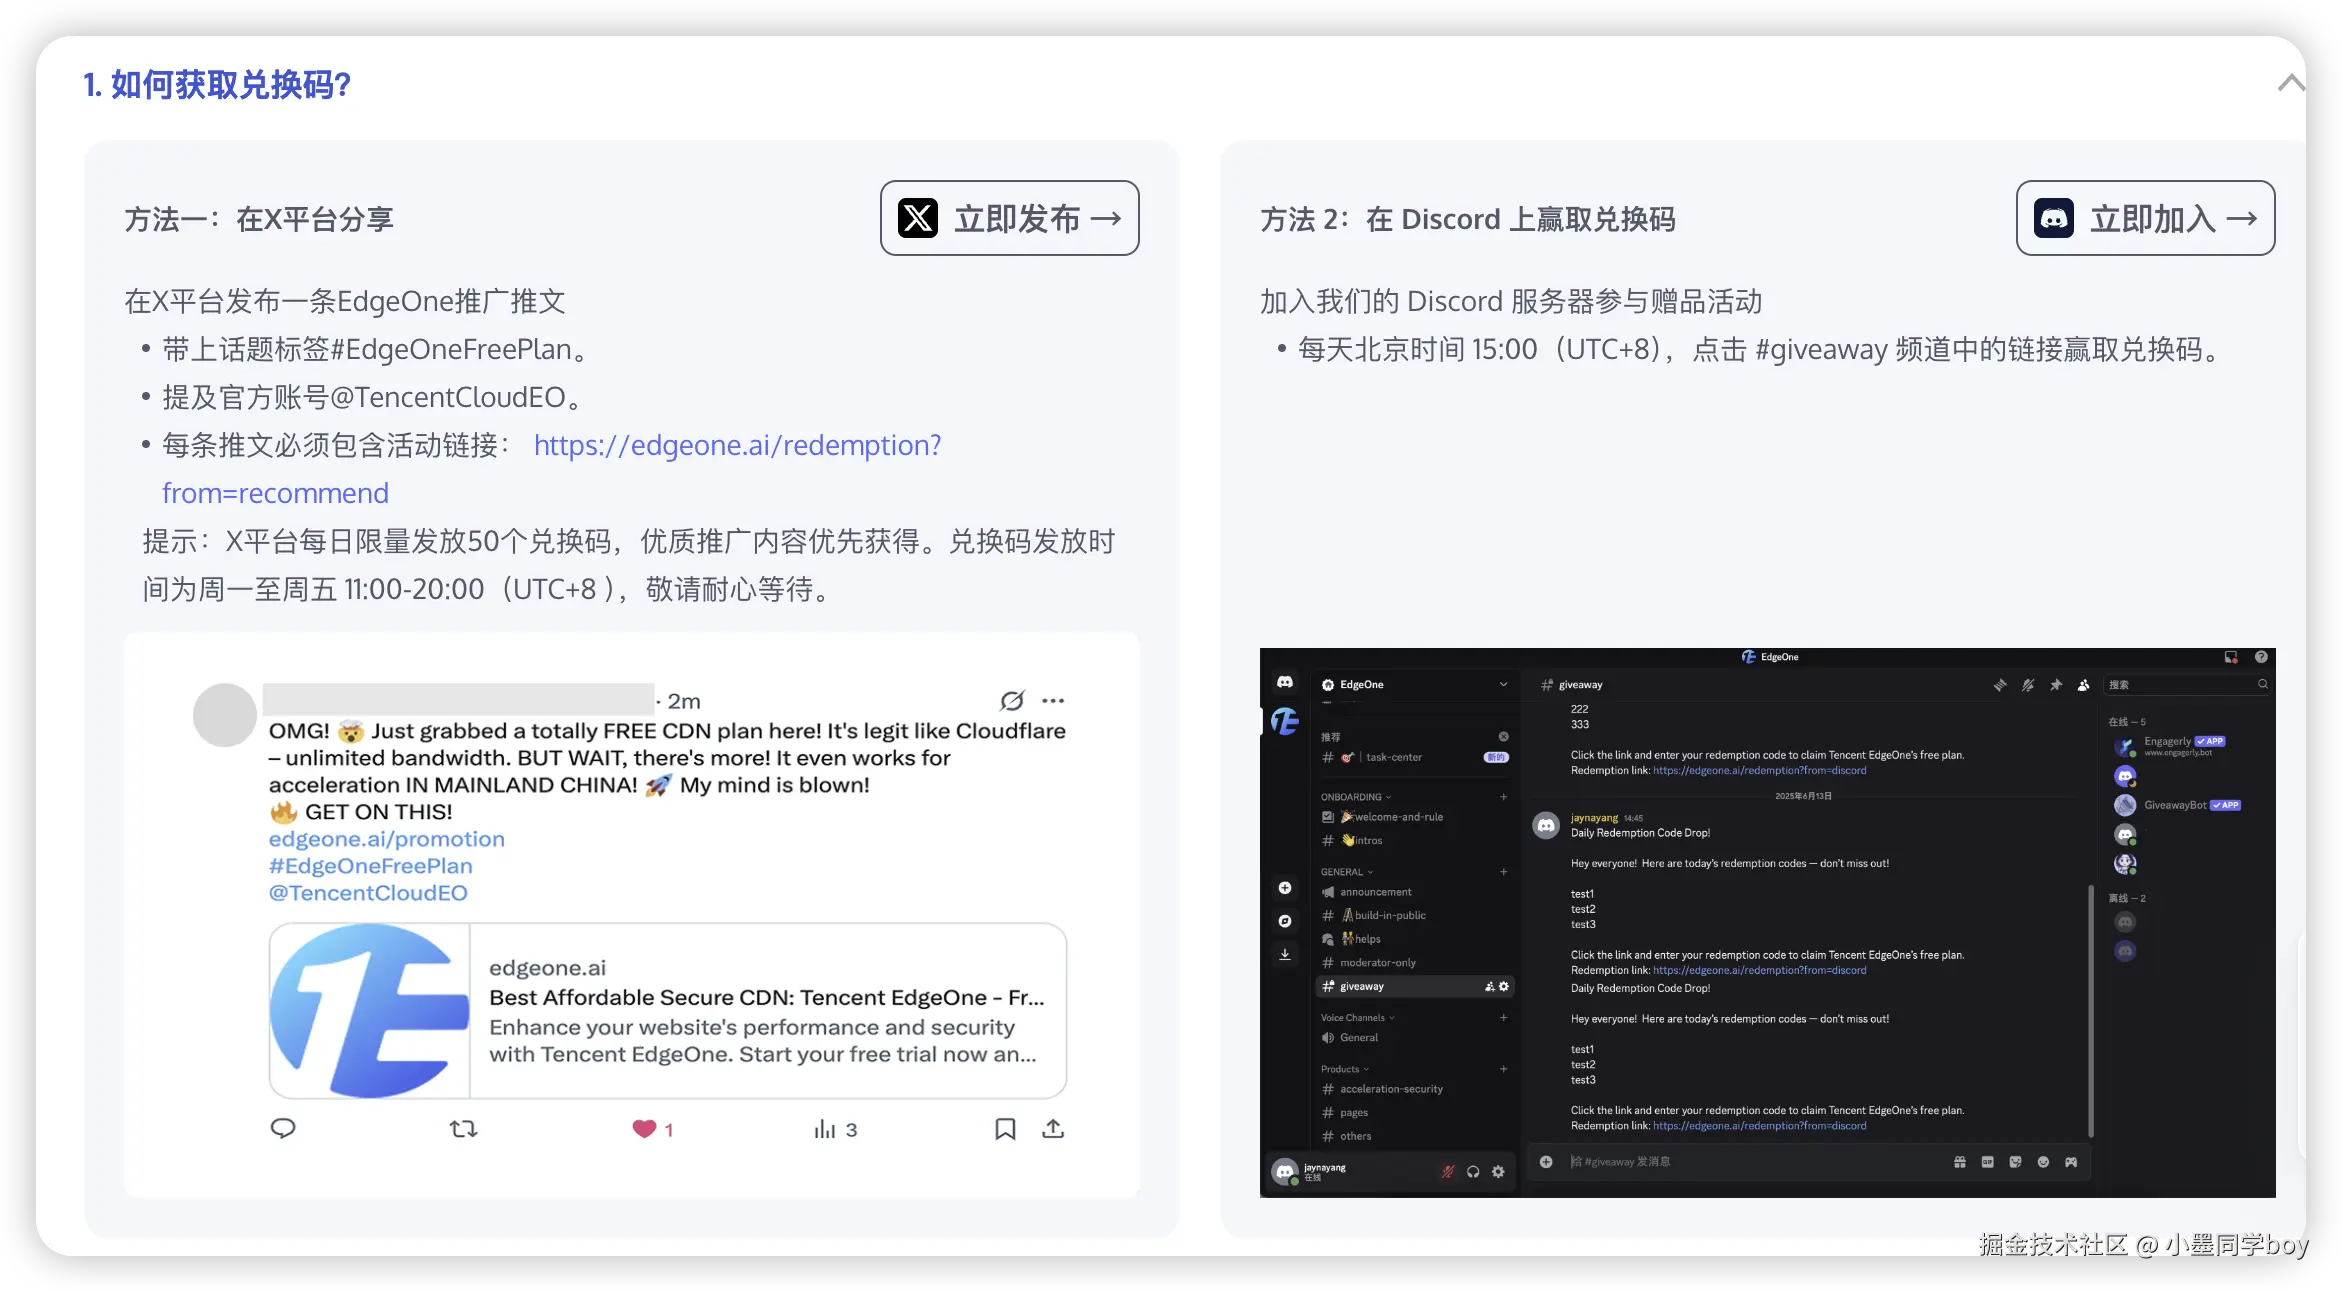Click the 立即加入 Discord button
Screen dimensions: 2342x1292
point(2145,218)
